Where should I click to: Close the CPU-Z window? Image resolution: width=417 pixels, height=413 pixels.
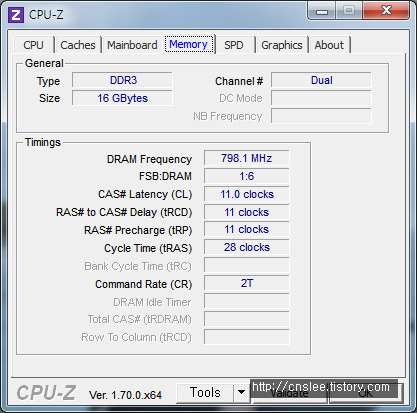coord(386,11)
